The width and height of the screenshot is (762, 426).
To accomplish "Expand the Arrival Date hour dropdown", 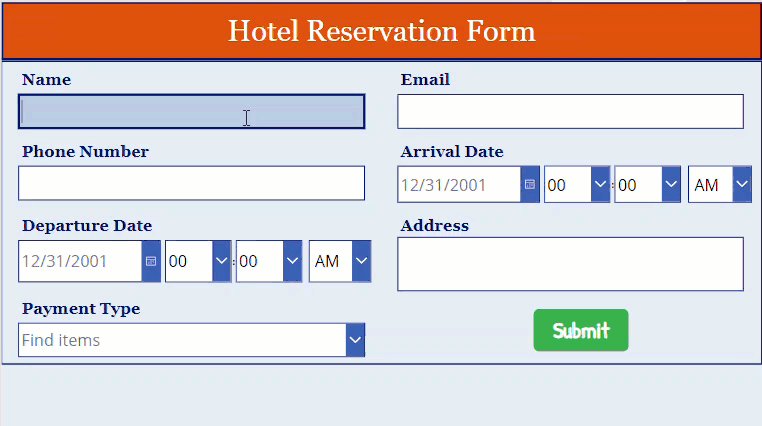I will click(600, 185).
